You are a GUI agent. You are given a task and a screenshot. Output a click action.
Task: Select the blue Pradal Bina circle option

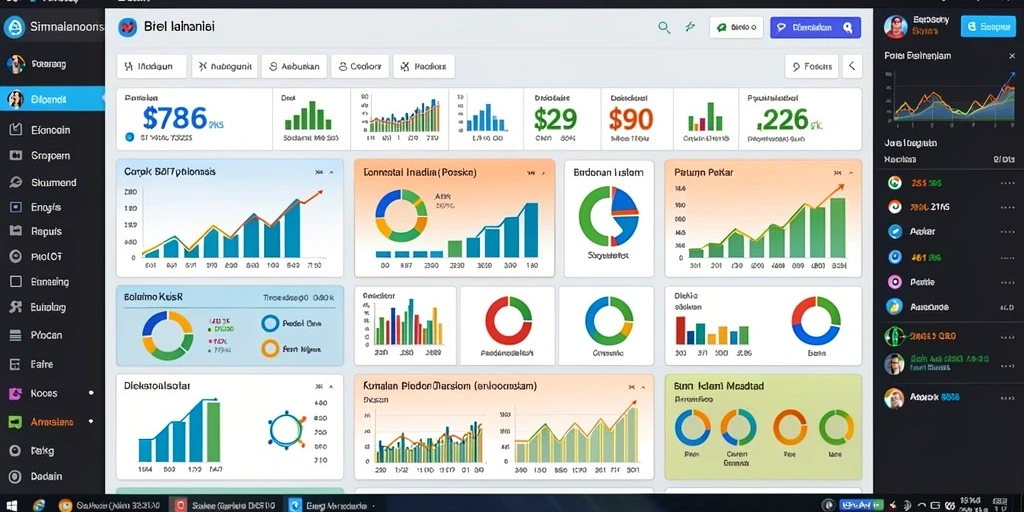[x=270, y=323]
